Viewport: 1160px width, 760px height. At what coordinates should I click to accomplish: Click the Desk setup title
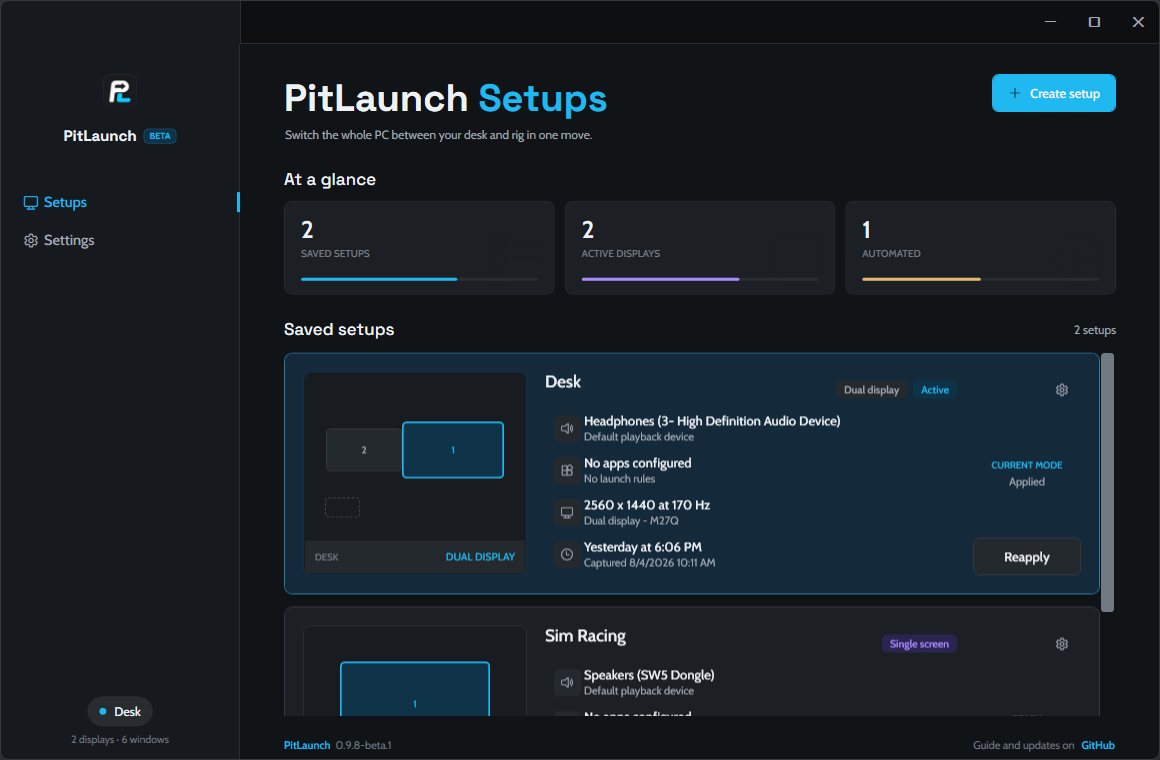click(563, 382)
